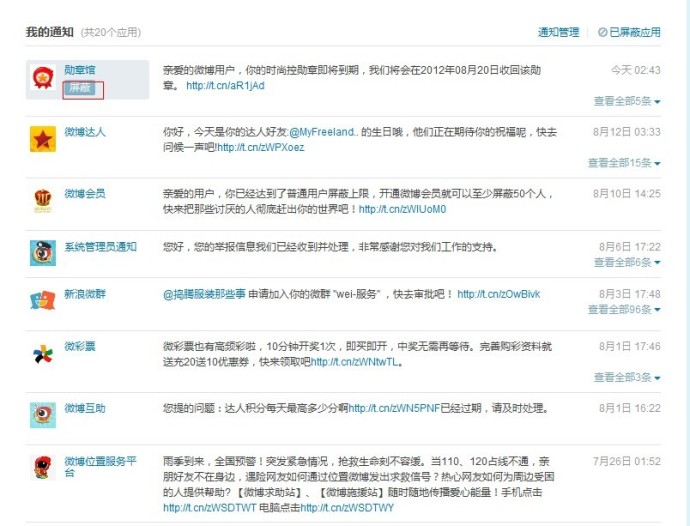Expand 查看全部5条 for 勋章馆
The image size is (690, 526).
click(x=627, y=101)
